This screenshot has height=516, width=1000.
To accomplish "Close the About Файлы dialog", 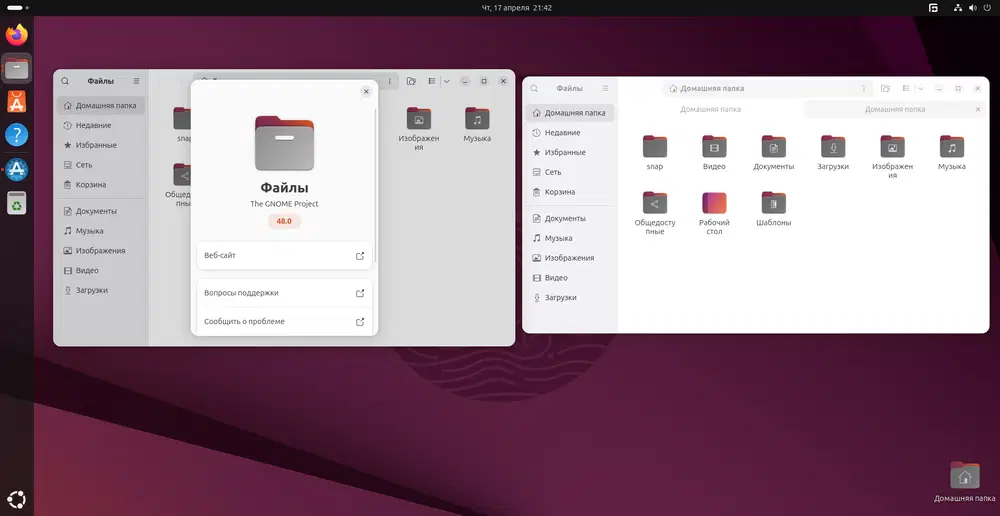I will point(366,92).
